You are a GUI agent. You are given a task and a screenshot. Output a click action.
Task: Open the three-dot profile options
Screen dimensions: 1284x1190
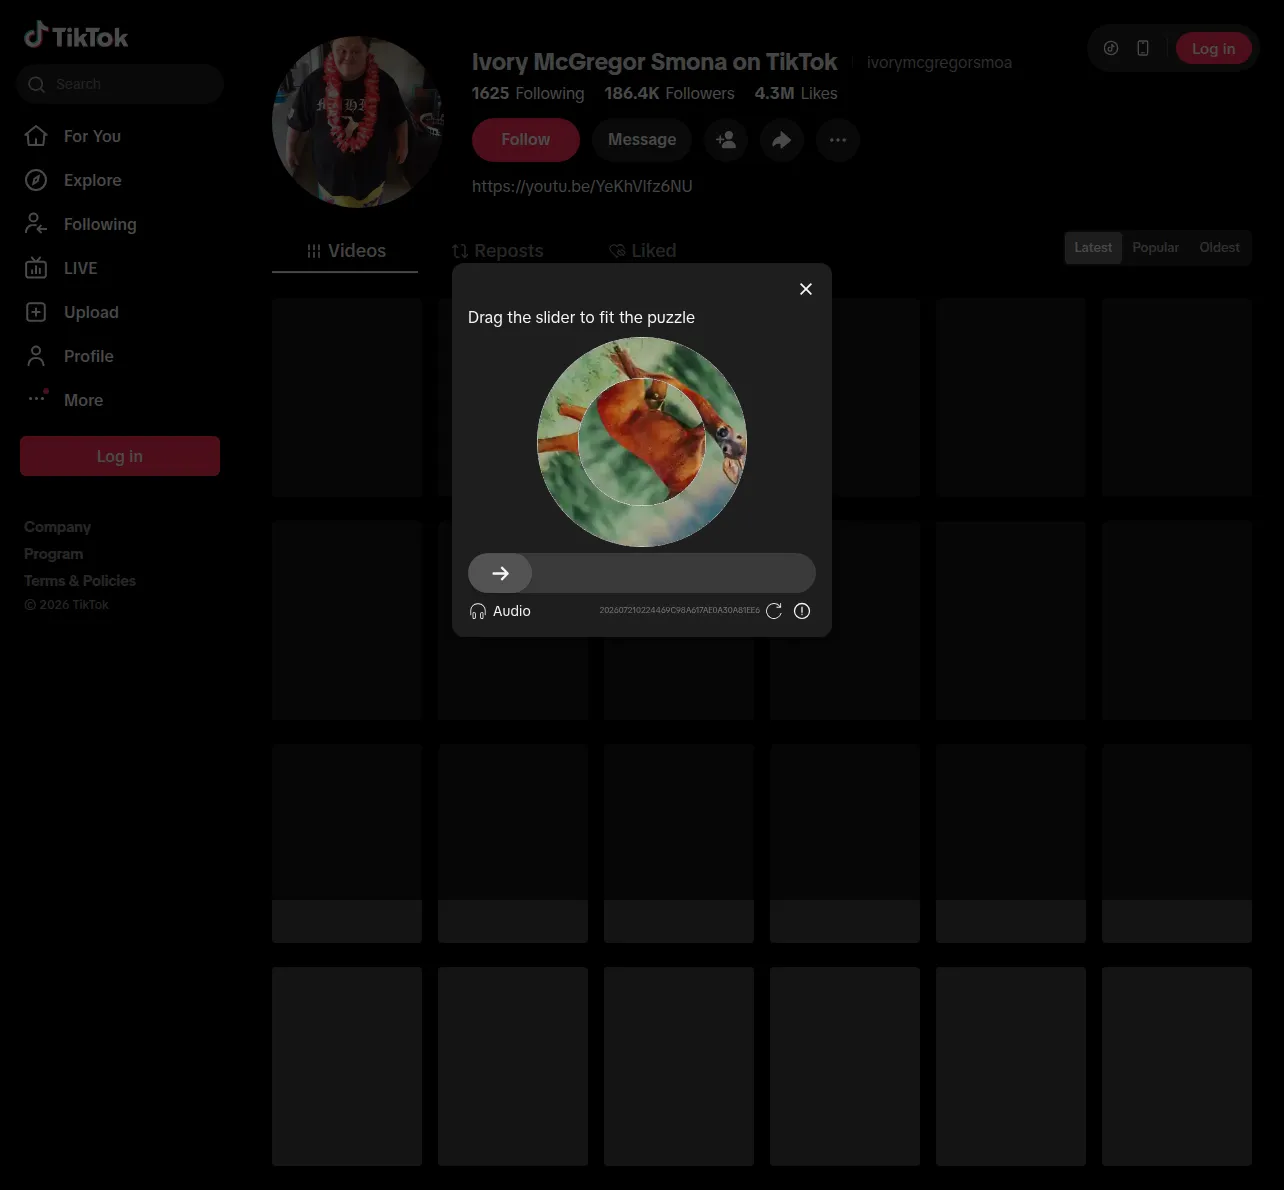(838, 140)
